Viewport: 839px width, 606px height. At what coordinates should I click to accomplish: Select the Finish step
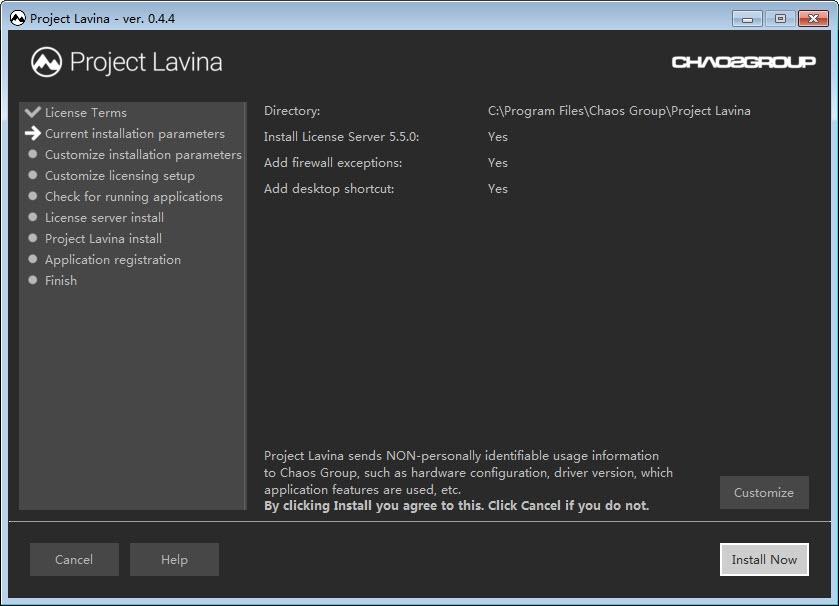pyautogui.click(x=61, y=280)
